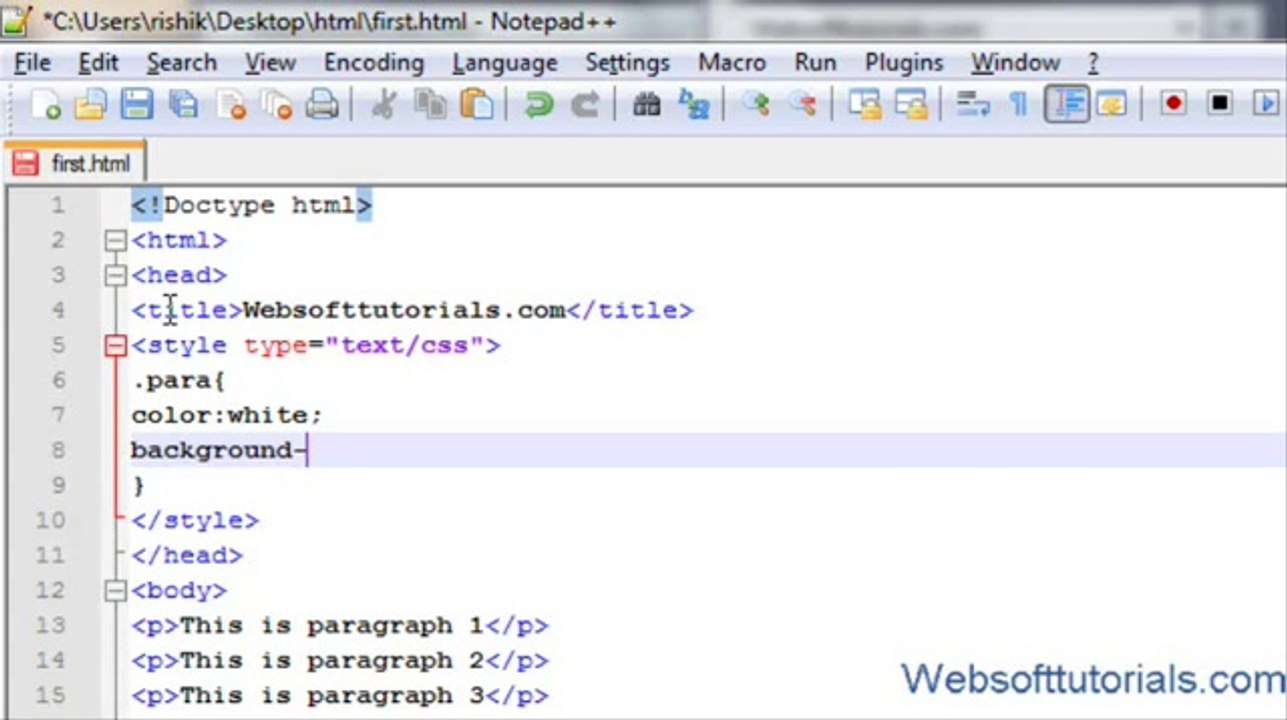The height and width of the screenshot is (720, 1287).
Task: Click the "text/css" attribute value
Action: (404, 345)
